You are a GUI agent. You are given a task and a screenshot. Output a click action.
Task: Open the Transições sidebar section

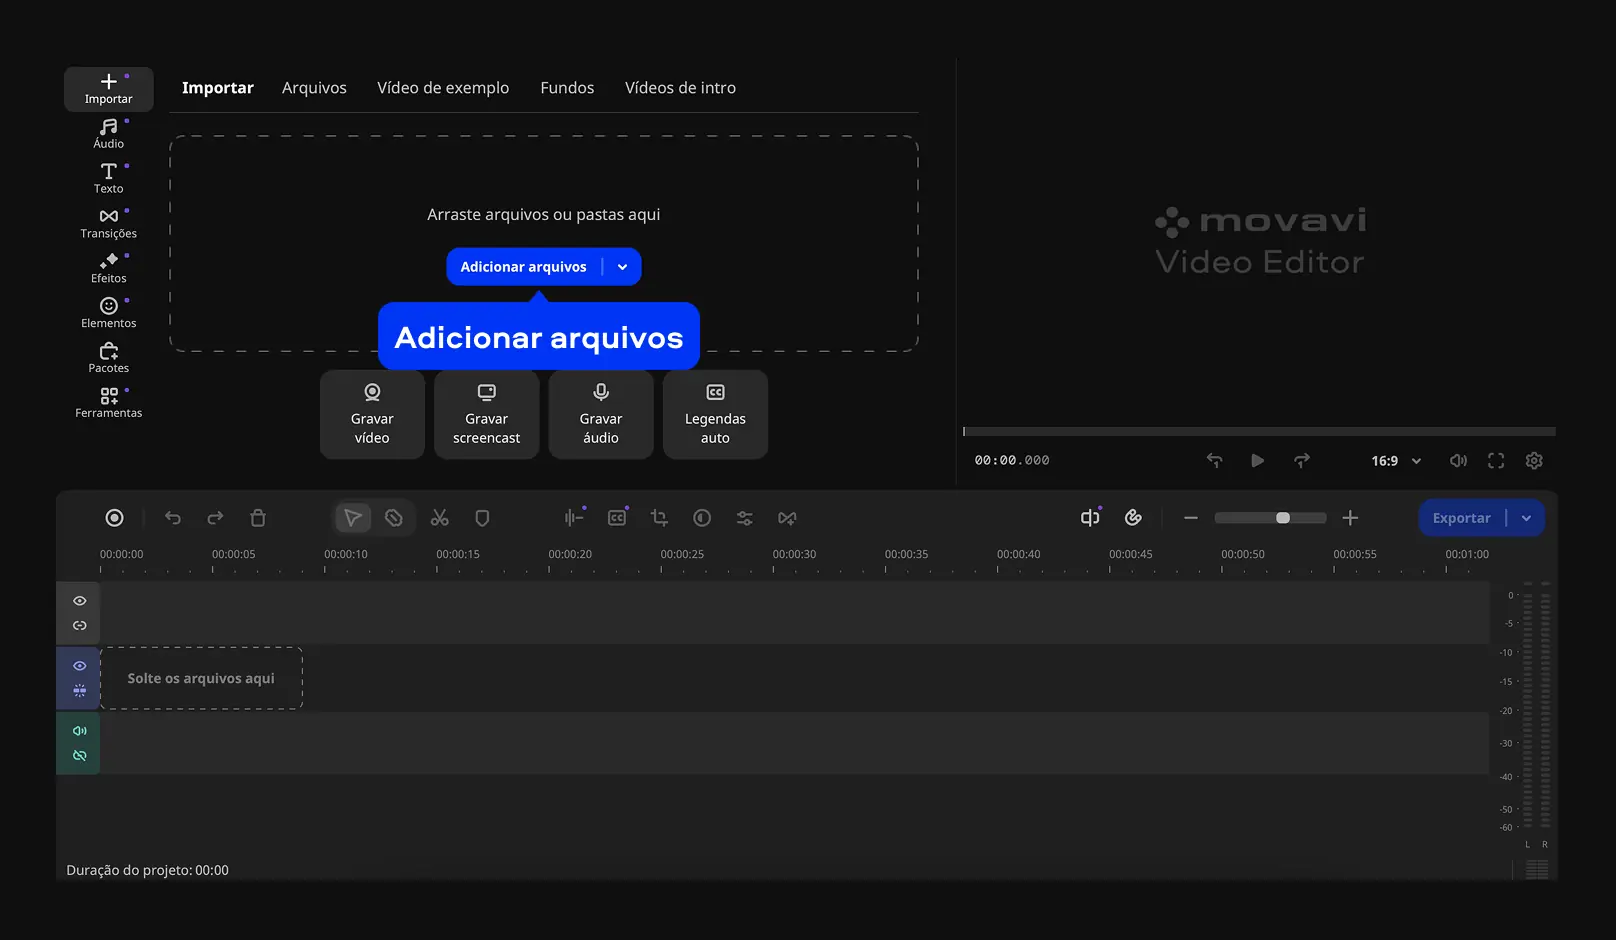pyautogui.click(x=108, y=223)
